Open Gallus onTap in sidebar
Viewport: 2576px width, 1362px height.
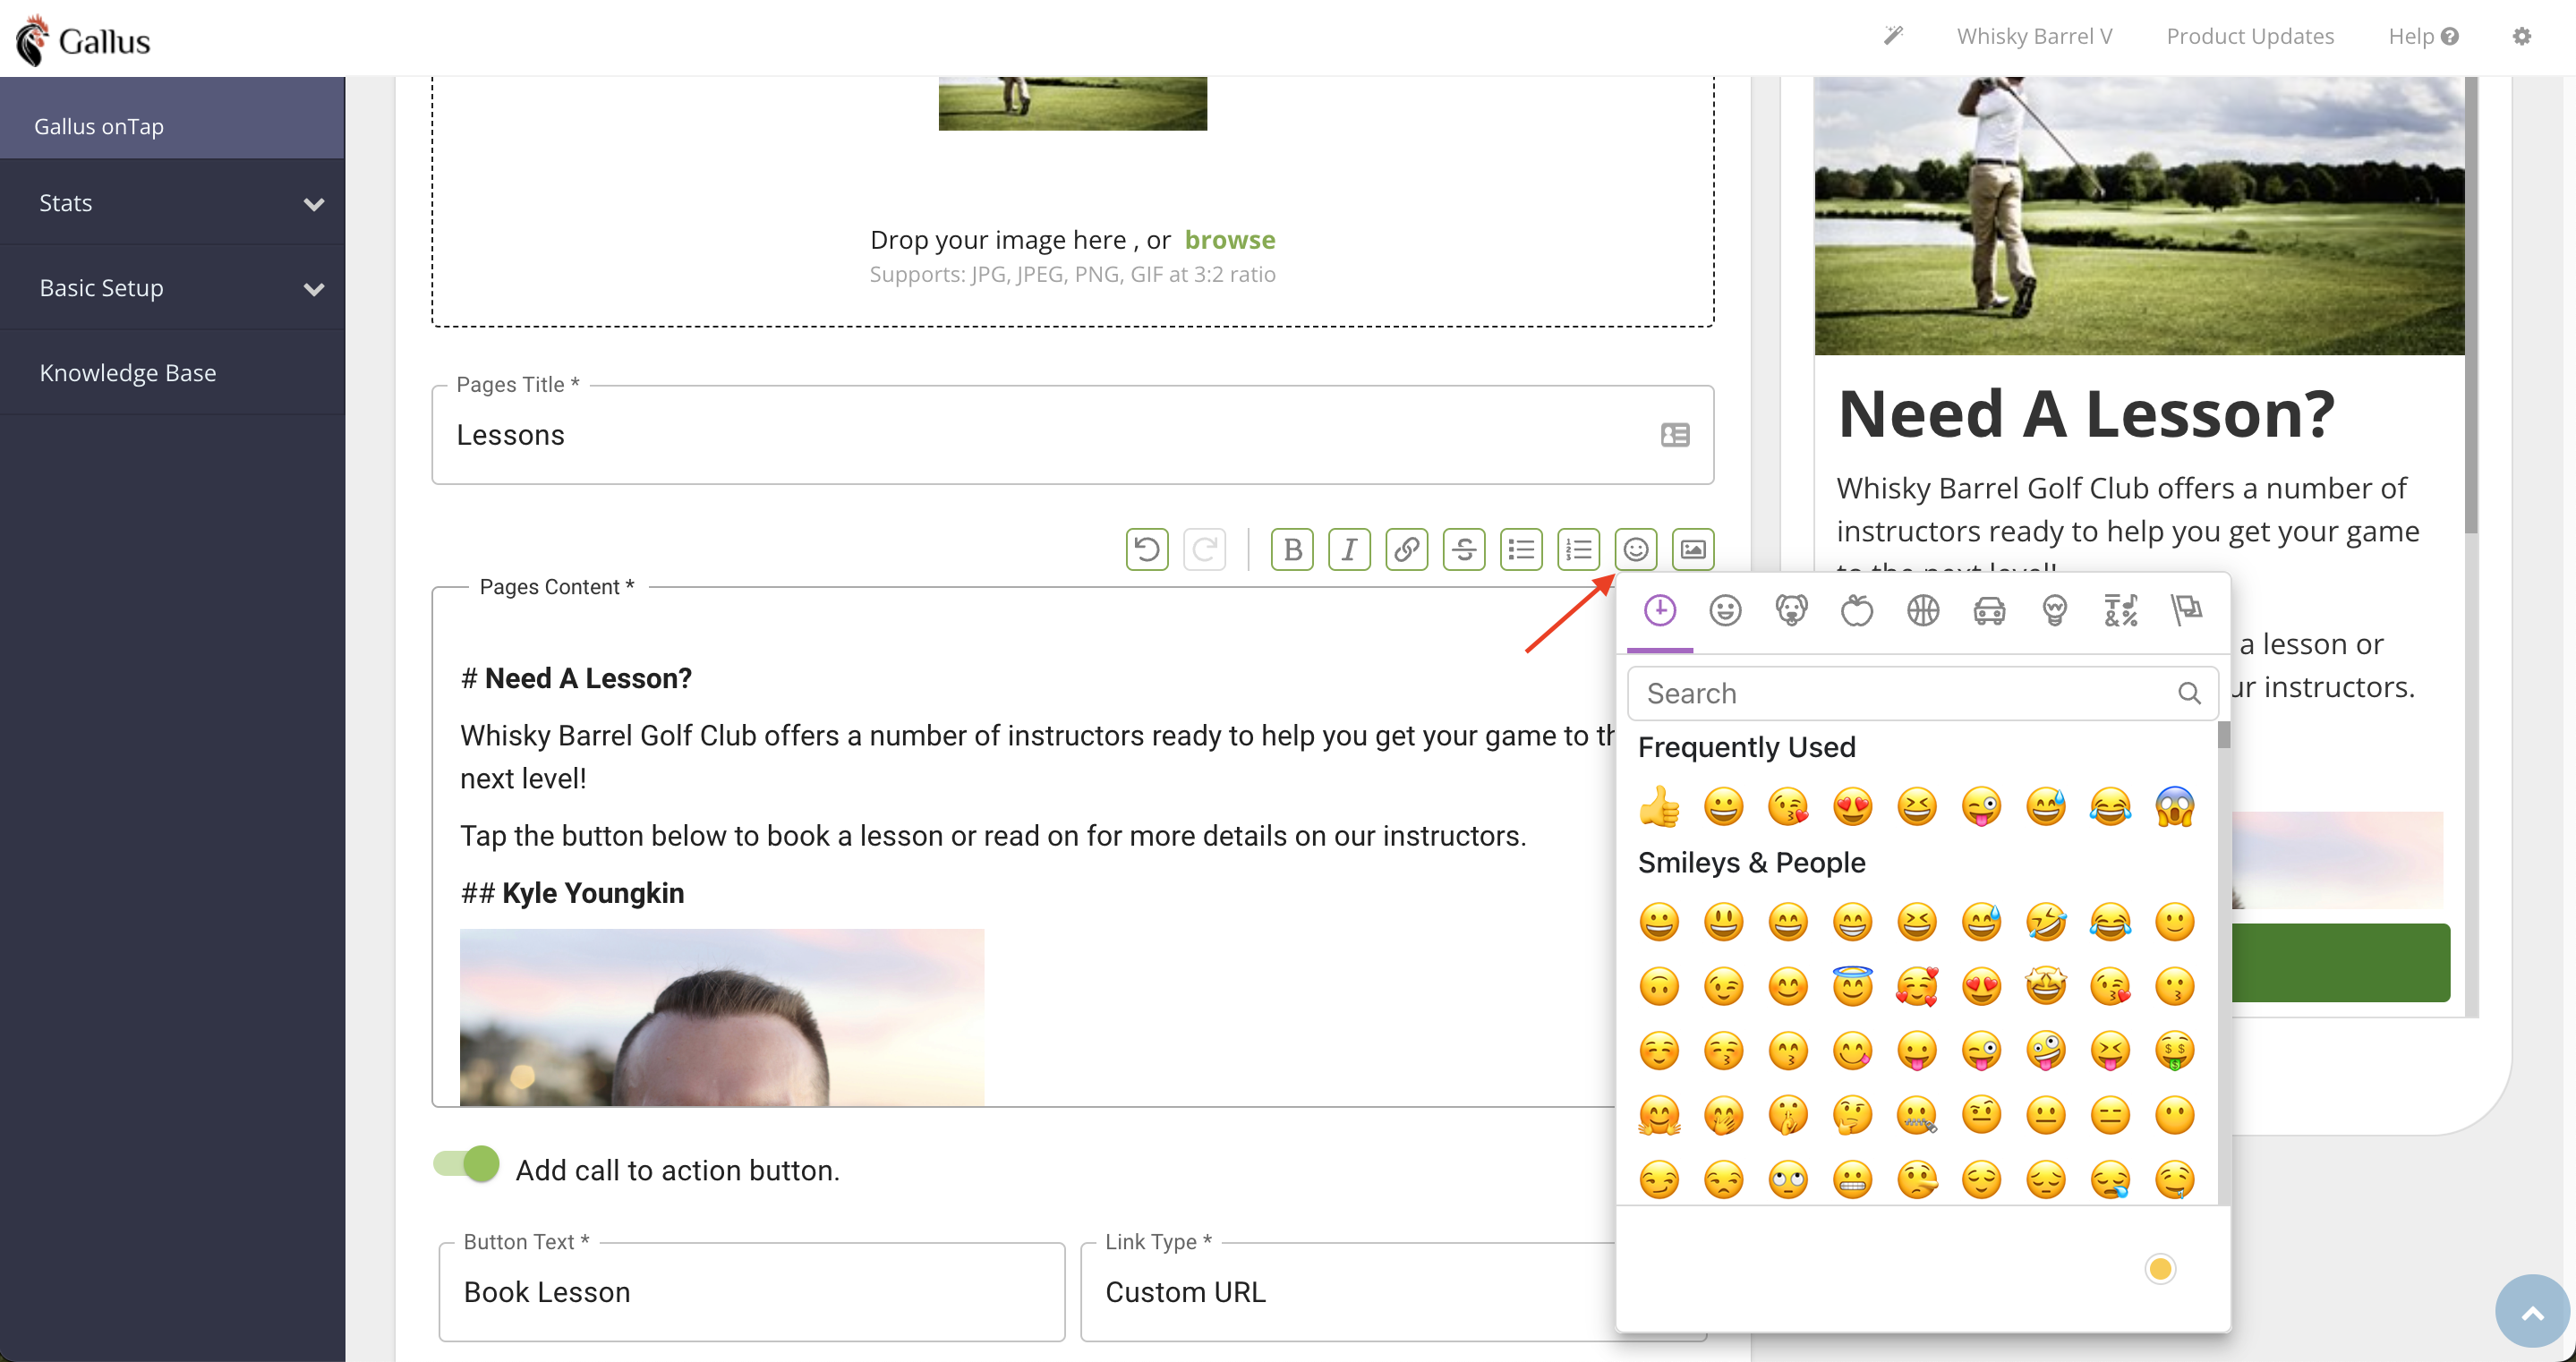pos(172,118)
